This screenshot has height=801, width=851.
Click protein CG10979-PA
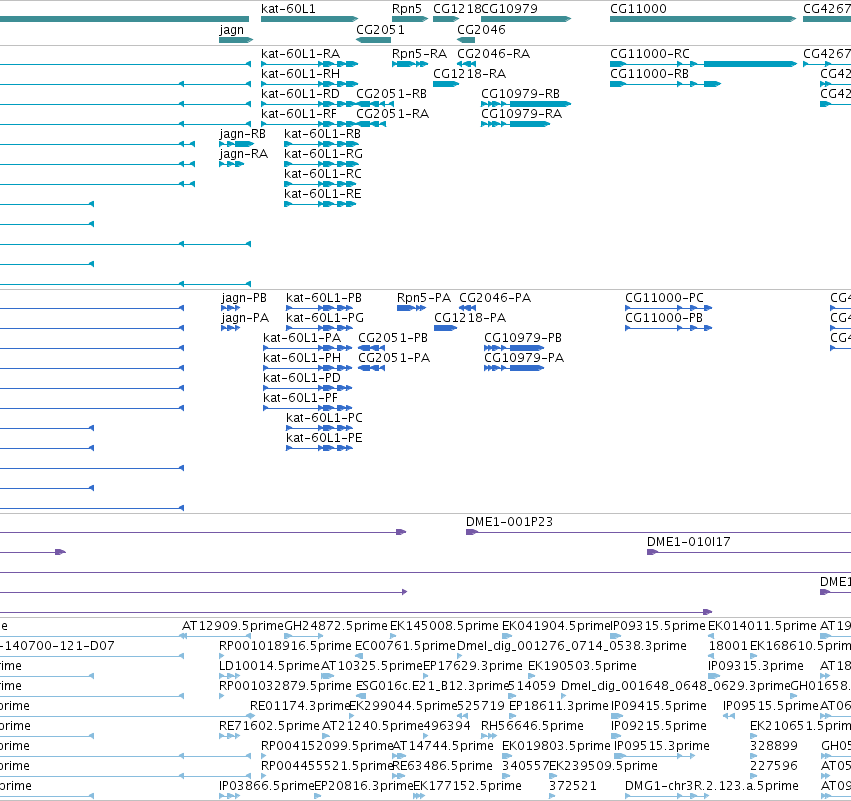click(x=524, y=358)
